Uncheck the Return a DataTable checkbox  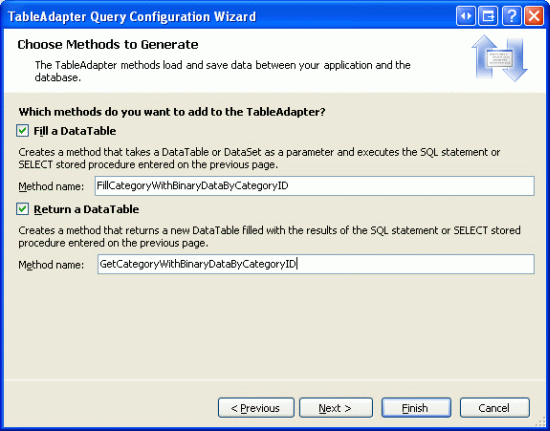click(x=22, y=209)
